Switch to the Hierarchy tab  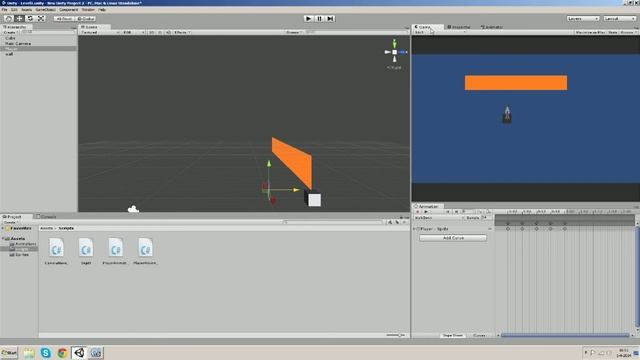(16, 27)
